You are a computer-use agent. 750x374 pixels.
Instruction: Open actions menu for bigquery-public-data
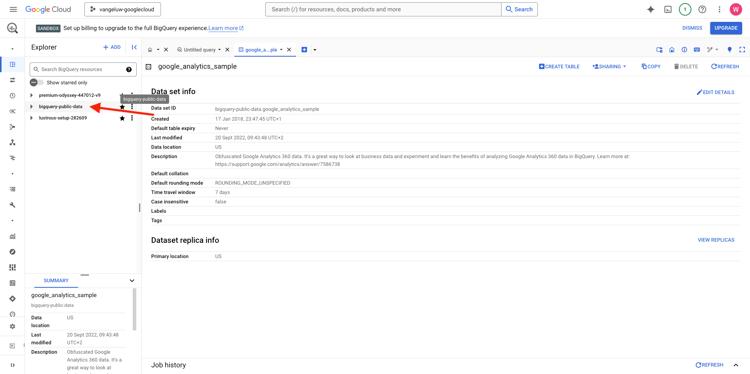coord(132,107)
